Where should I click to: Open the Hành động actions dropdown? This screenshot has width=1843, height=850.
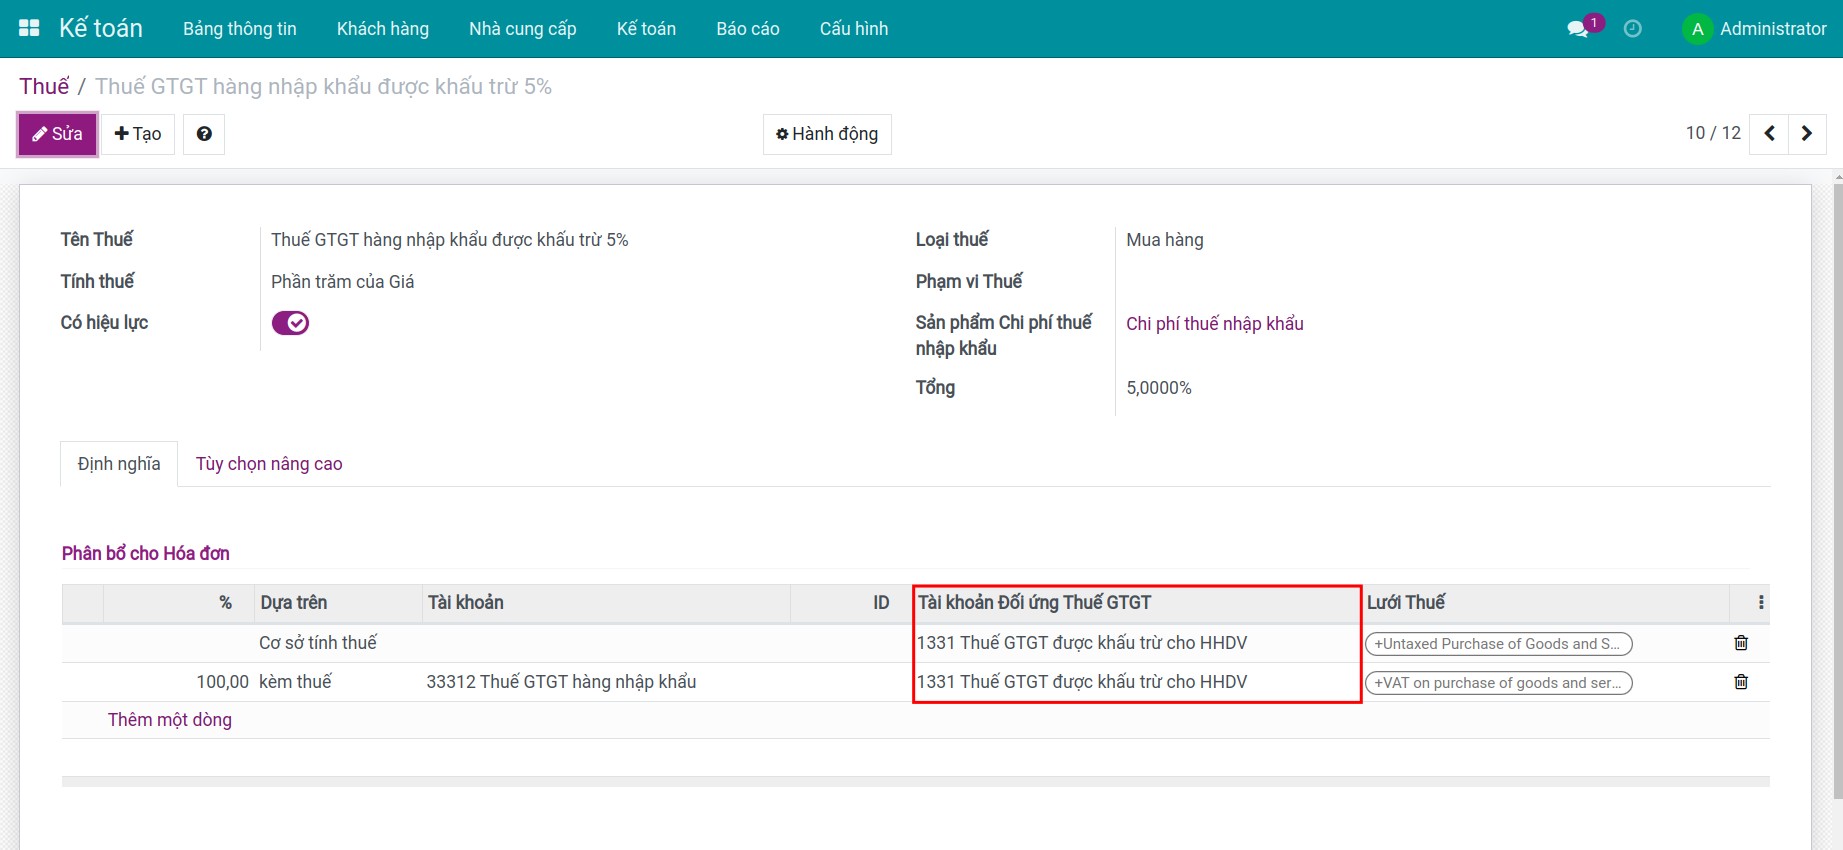point(827,134)
